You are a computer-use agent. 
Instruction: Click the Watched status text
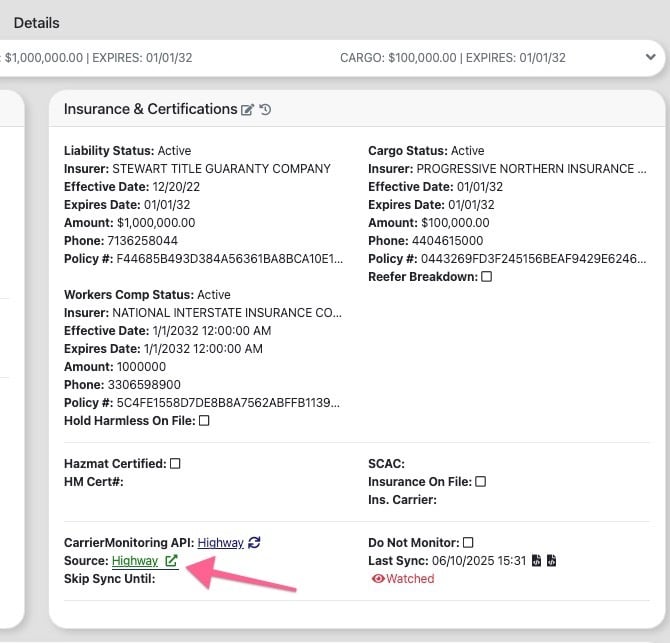tap(410, 579)
